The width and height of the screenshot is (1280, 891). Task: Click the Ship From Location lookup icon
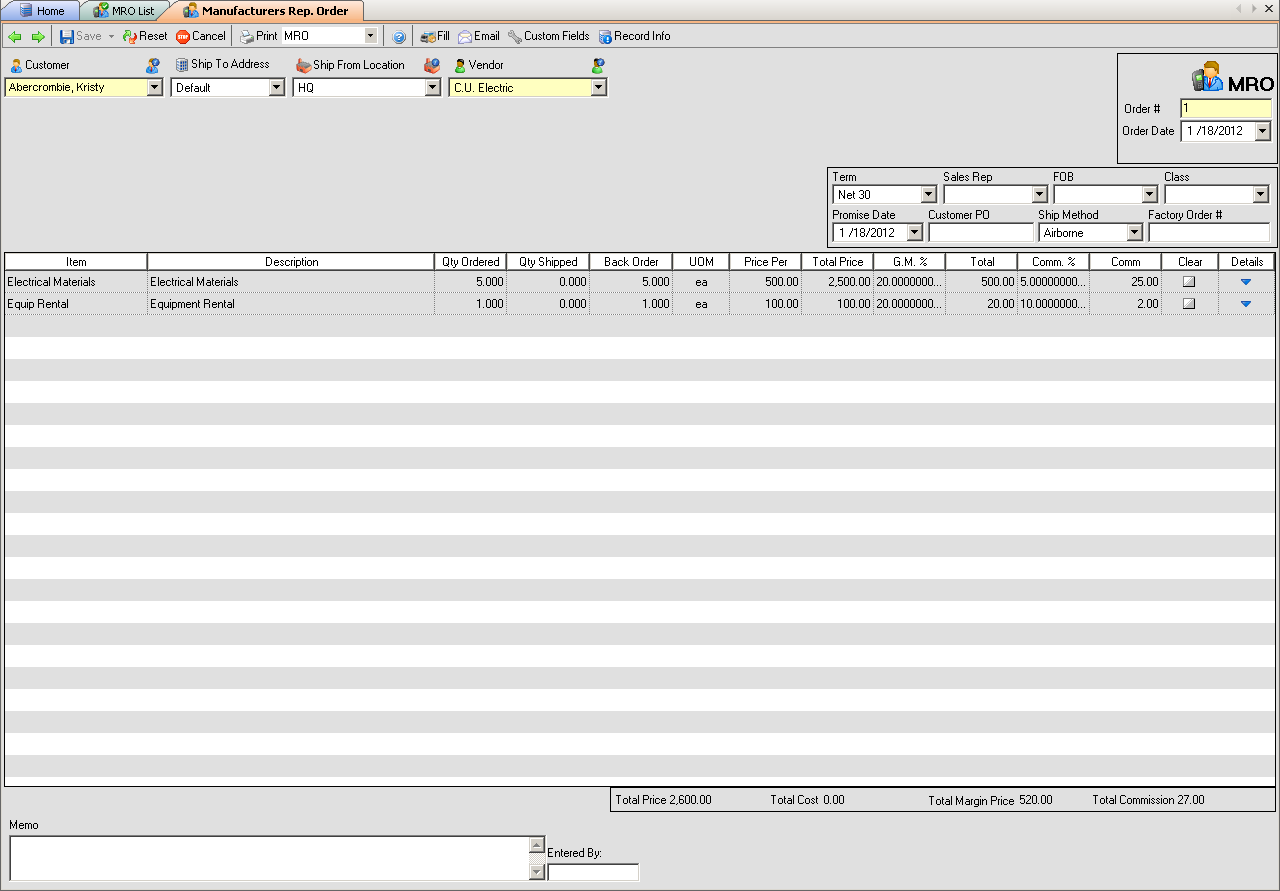(x=432, y=66)
